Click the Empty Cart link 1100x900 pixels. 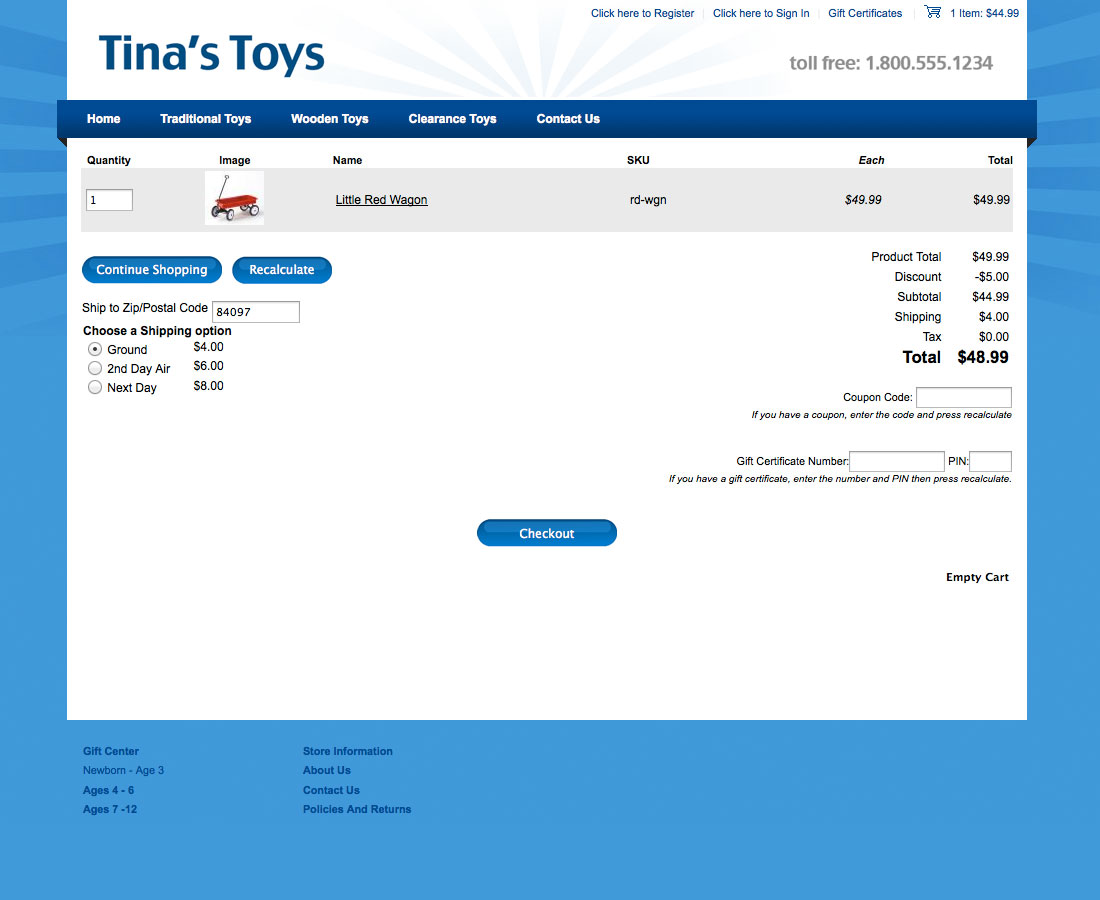[x=977, y=577]
